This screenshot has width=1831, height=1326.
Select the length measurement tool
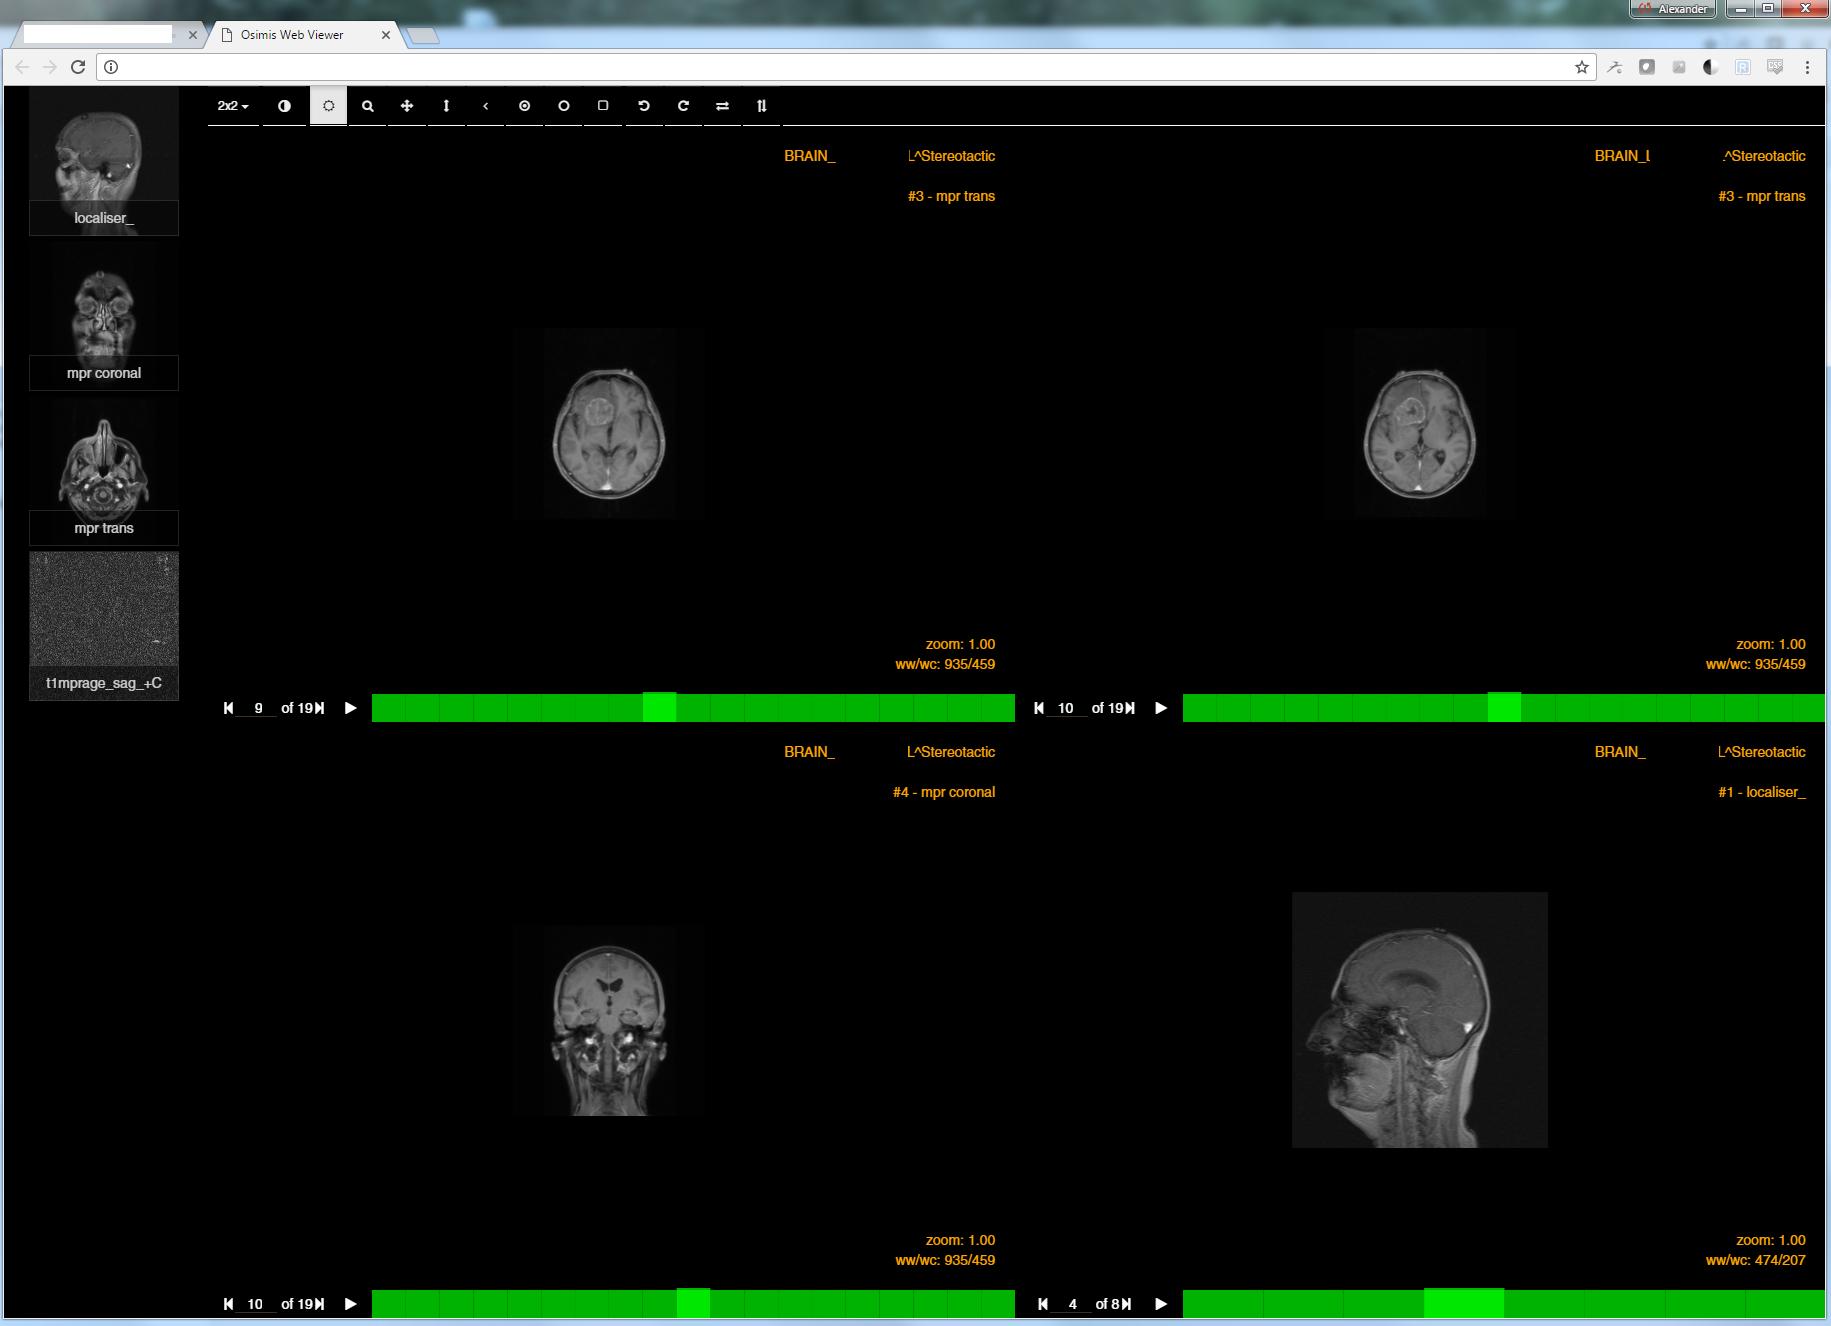[446, 106]
